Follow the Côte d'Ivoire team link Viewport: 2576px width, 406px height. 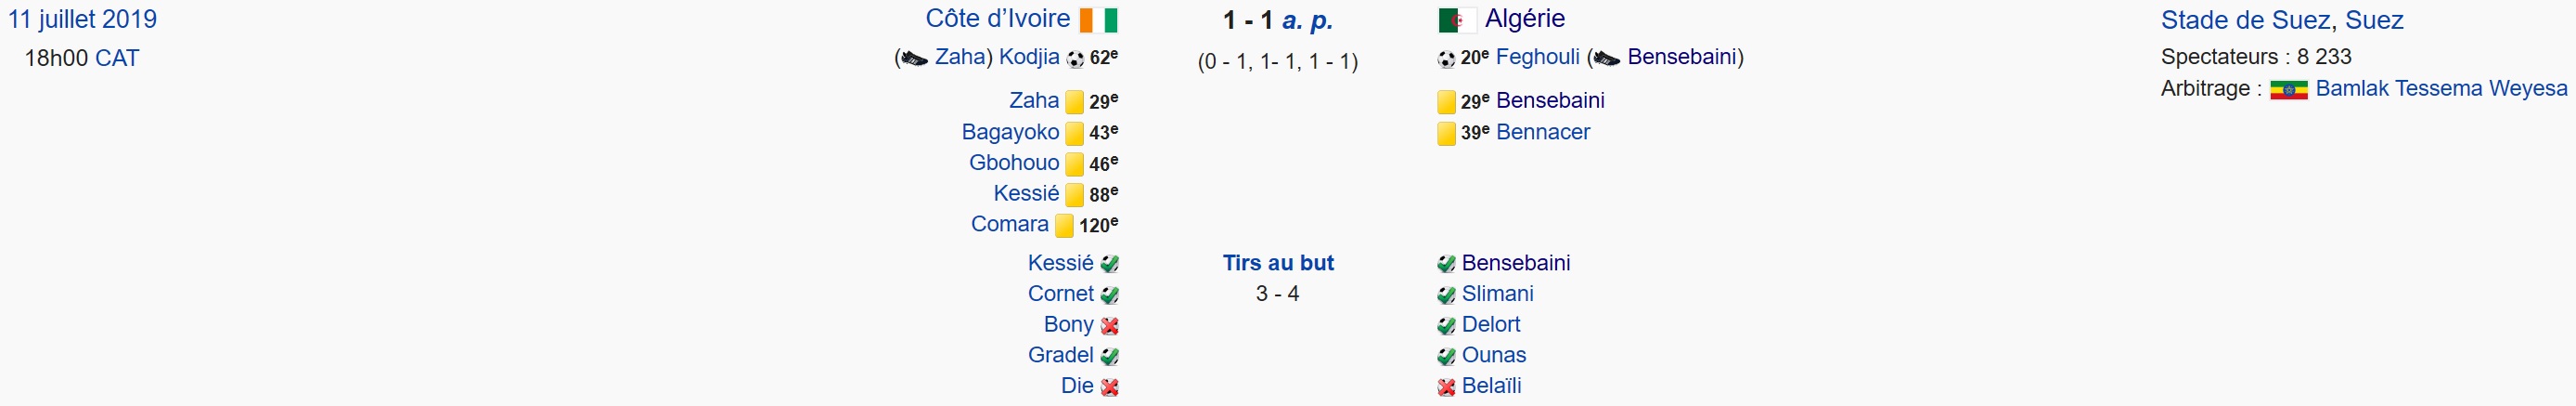click(x=997, y=19)
